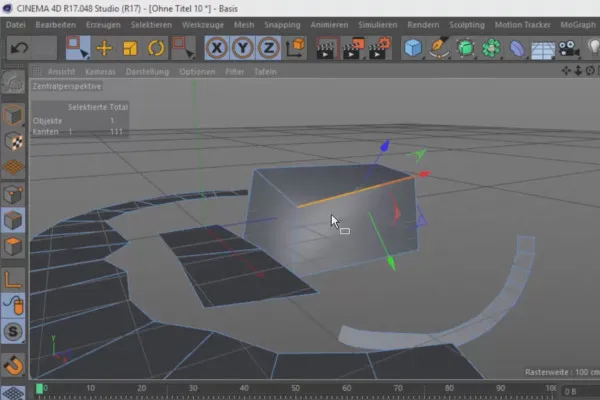Screen dimensions: 600x400
Task: Toggle Enable Axis L-shaped icon
Action: click(x=13, y=279)
